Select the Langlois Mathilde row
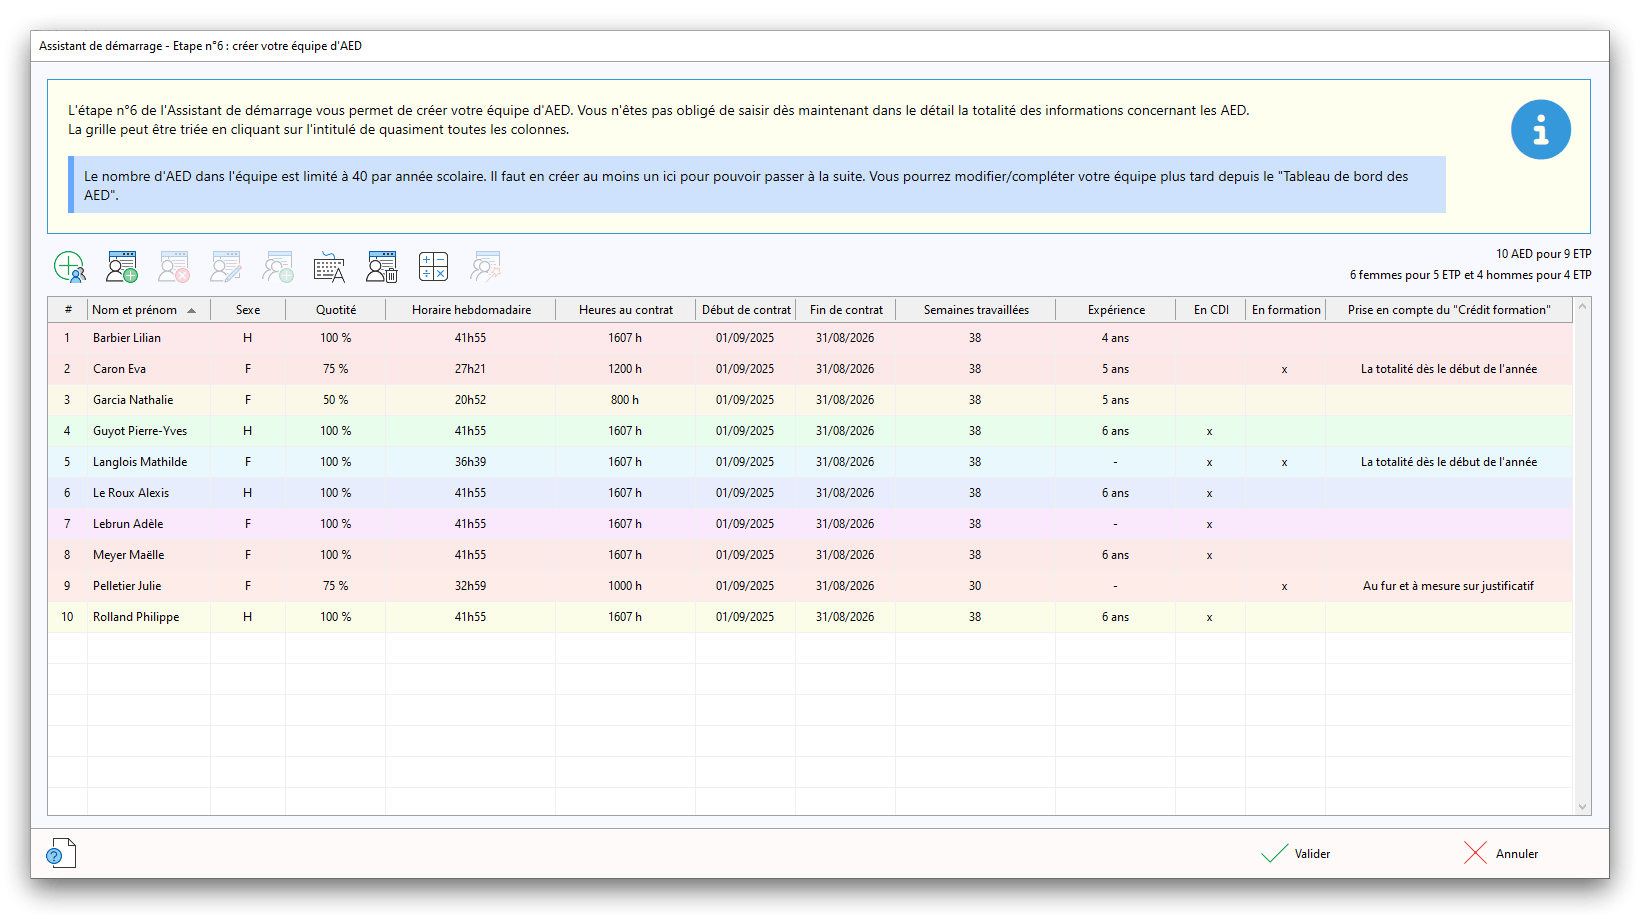 coord(140,462)
